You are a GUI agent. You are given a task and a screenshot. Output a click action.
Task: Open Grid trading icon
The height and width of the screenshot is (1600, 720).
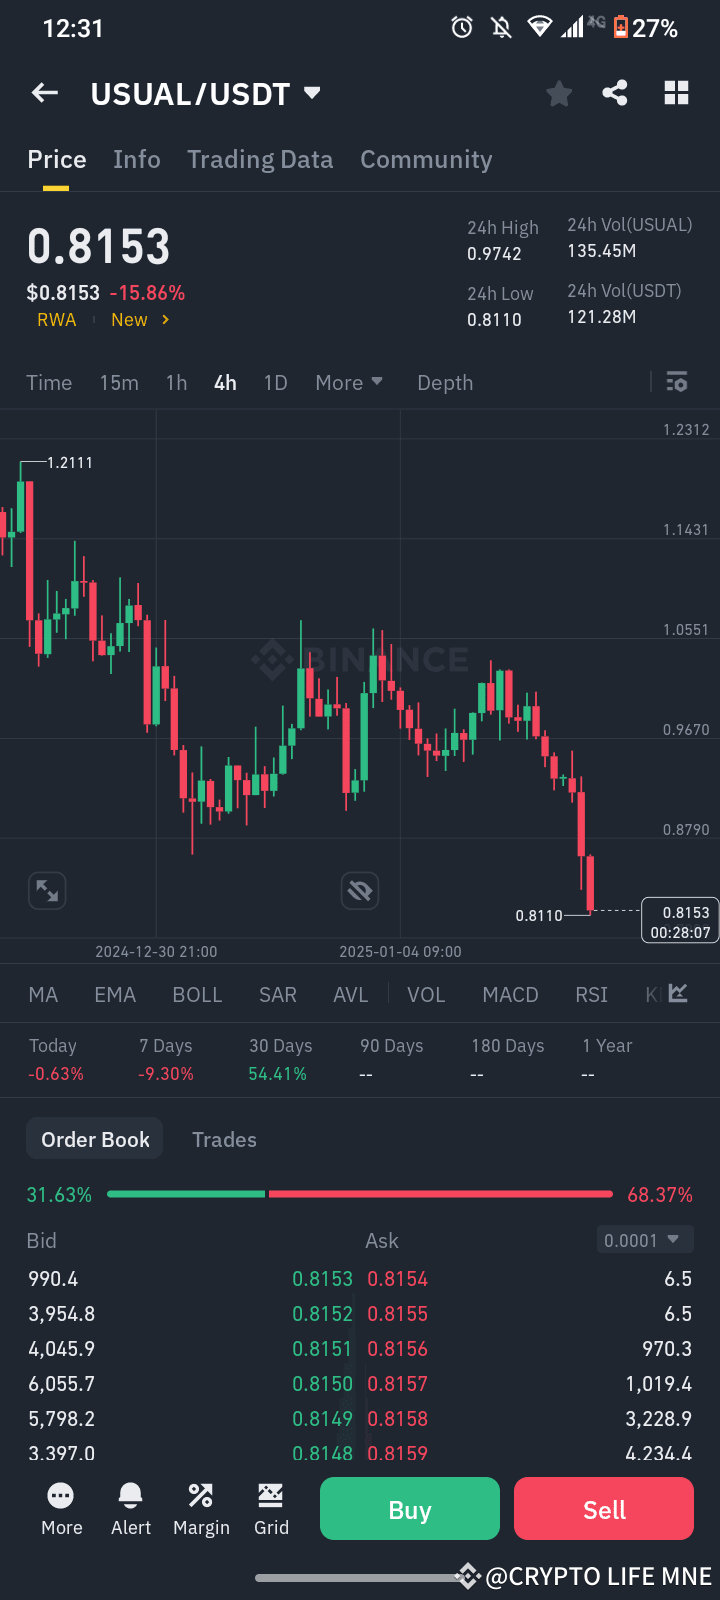270,1507
